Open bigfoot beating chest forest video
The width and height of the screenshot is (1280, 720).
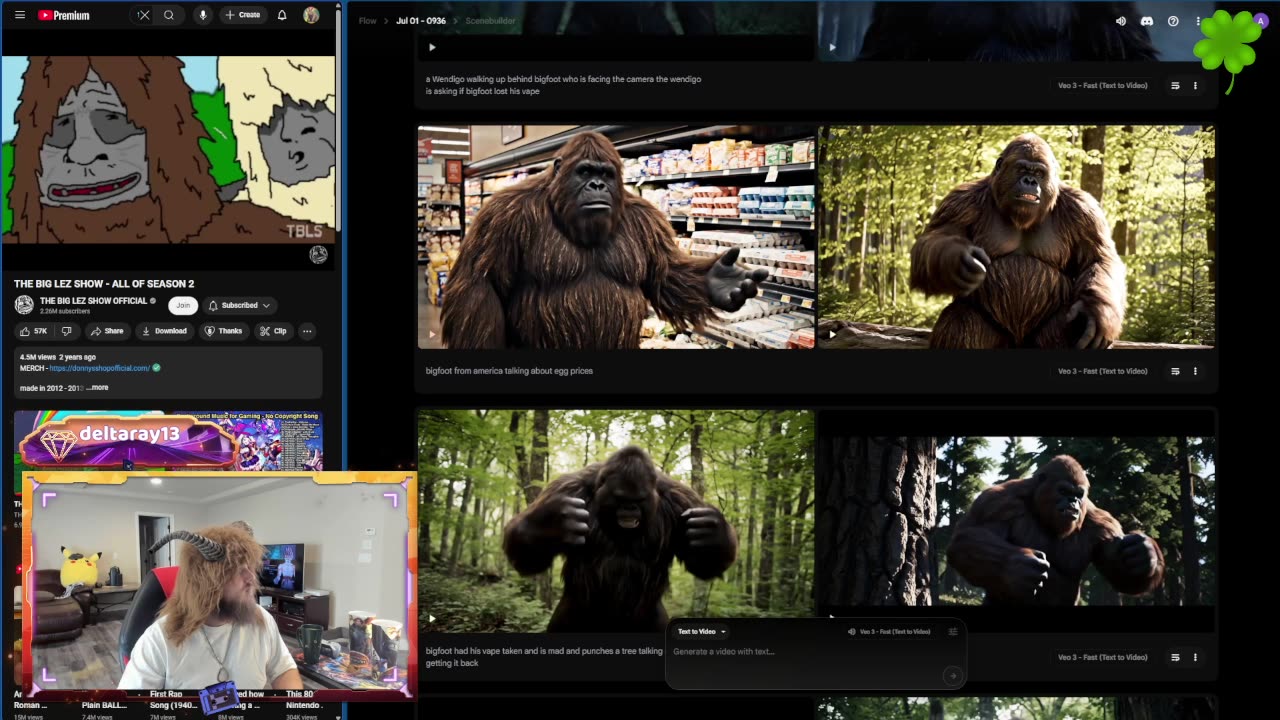tap(616, 521)
